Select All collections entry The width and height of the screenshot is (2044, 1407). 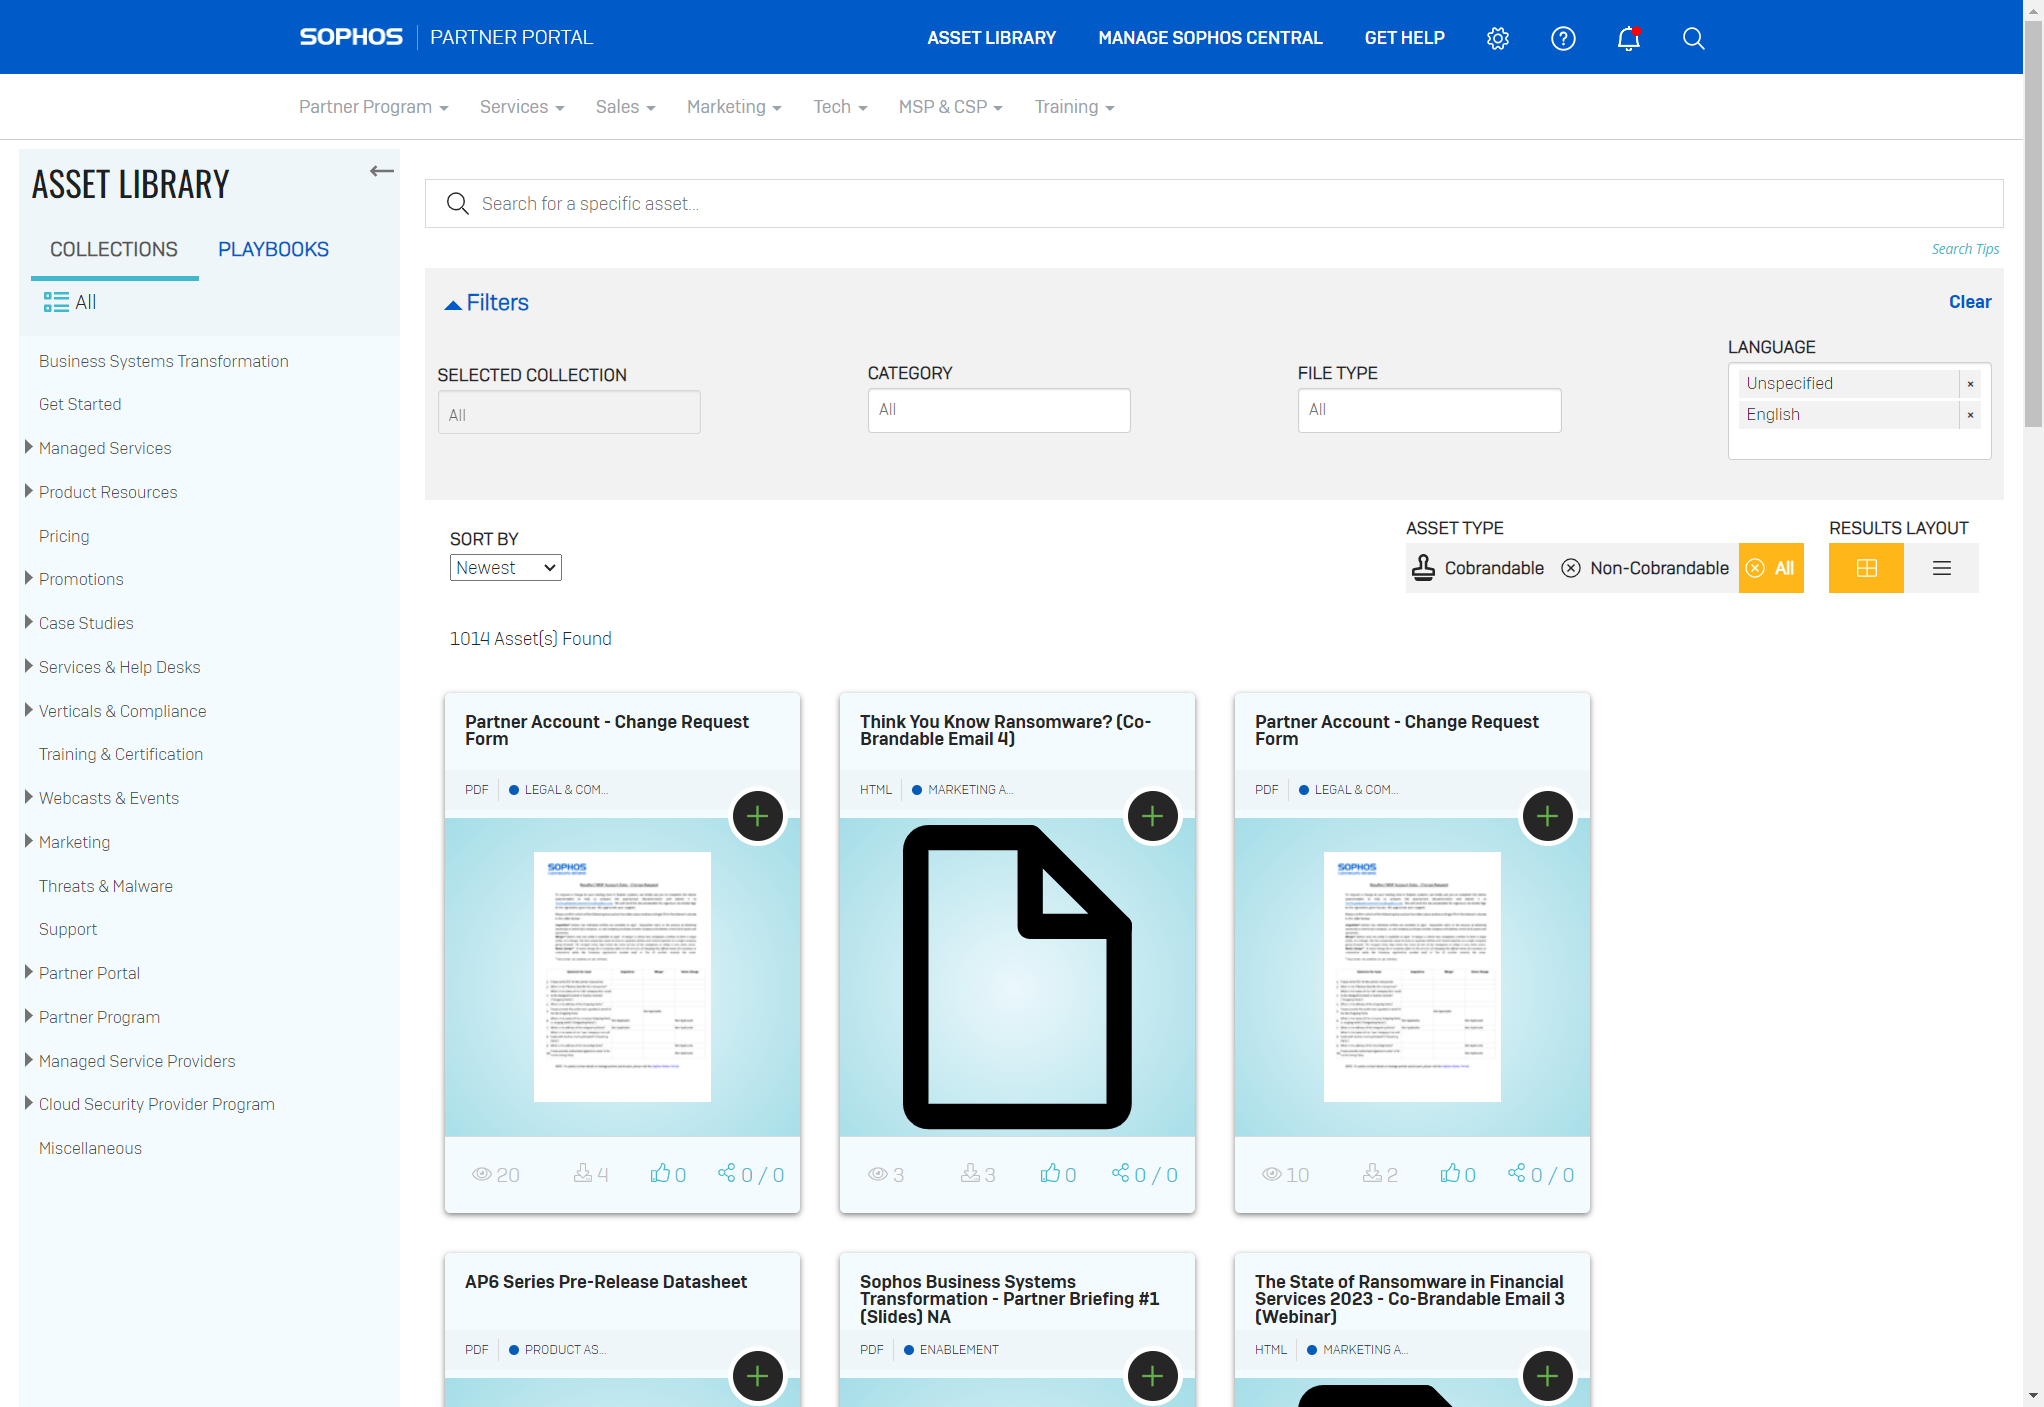71,302
